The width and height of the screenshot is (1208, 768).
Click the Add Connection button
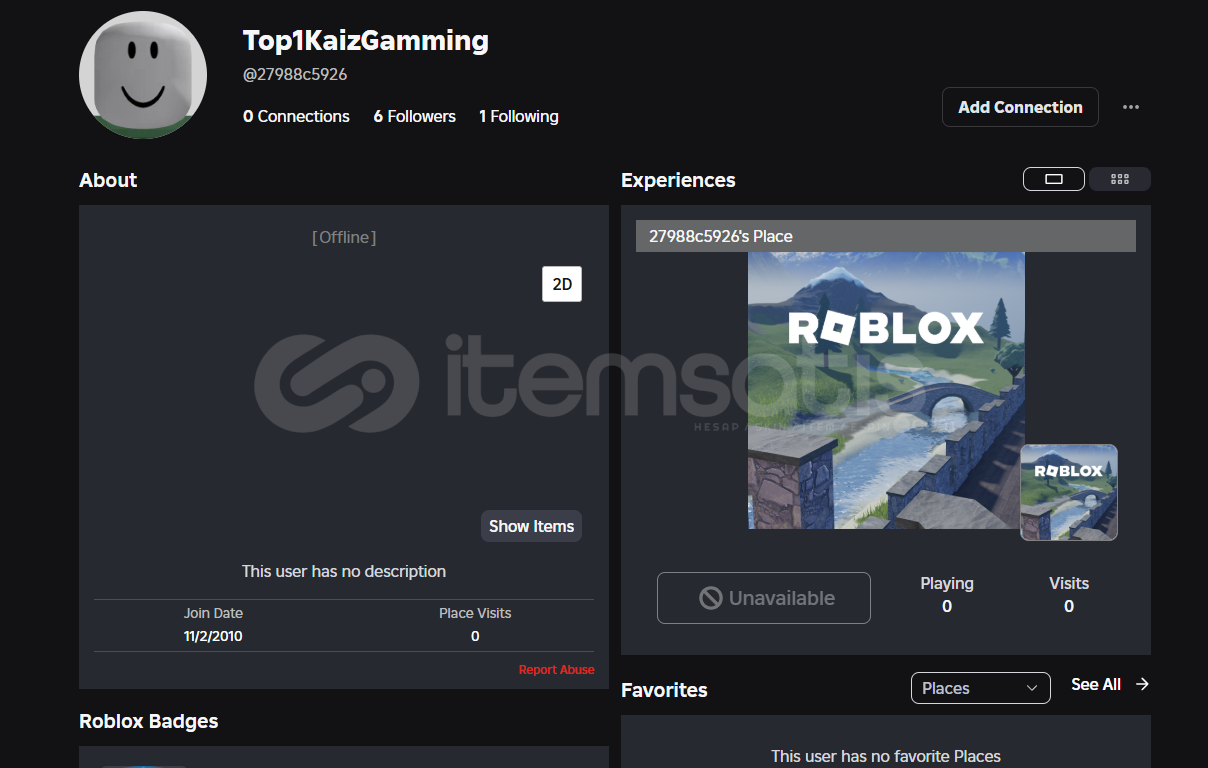coord(1020,107)
